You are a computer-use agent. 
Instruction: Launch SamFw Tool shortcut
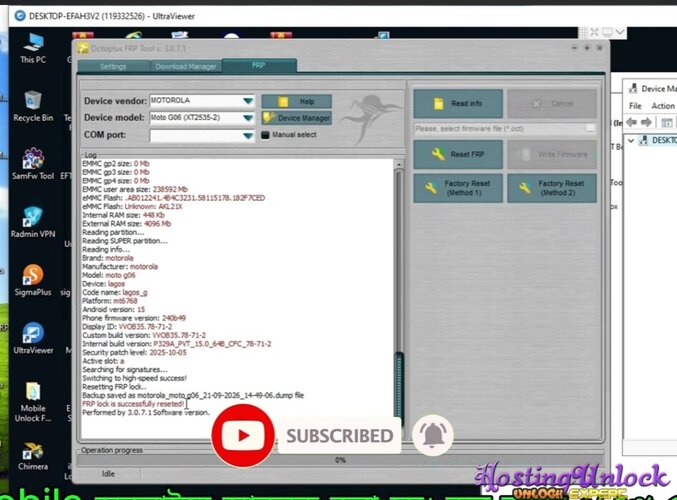33,164
